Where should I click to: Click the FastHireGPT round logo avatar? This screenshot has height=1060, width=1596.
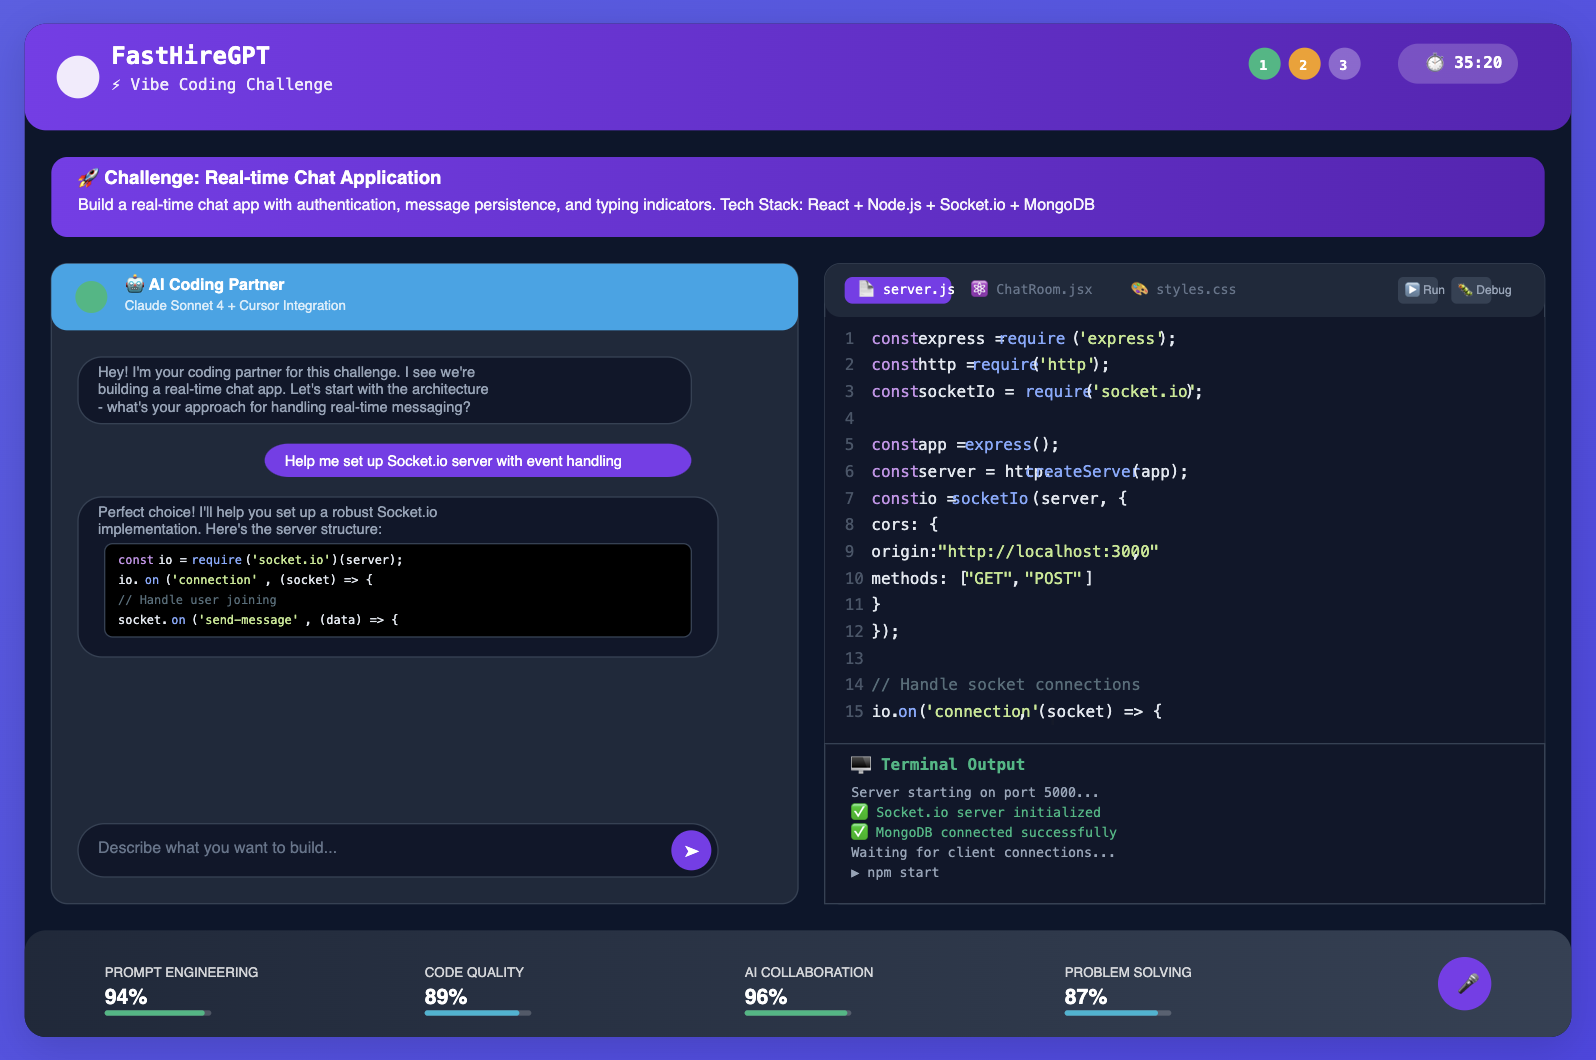pos(78,77)
